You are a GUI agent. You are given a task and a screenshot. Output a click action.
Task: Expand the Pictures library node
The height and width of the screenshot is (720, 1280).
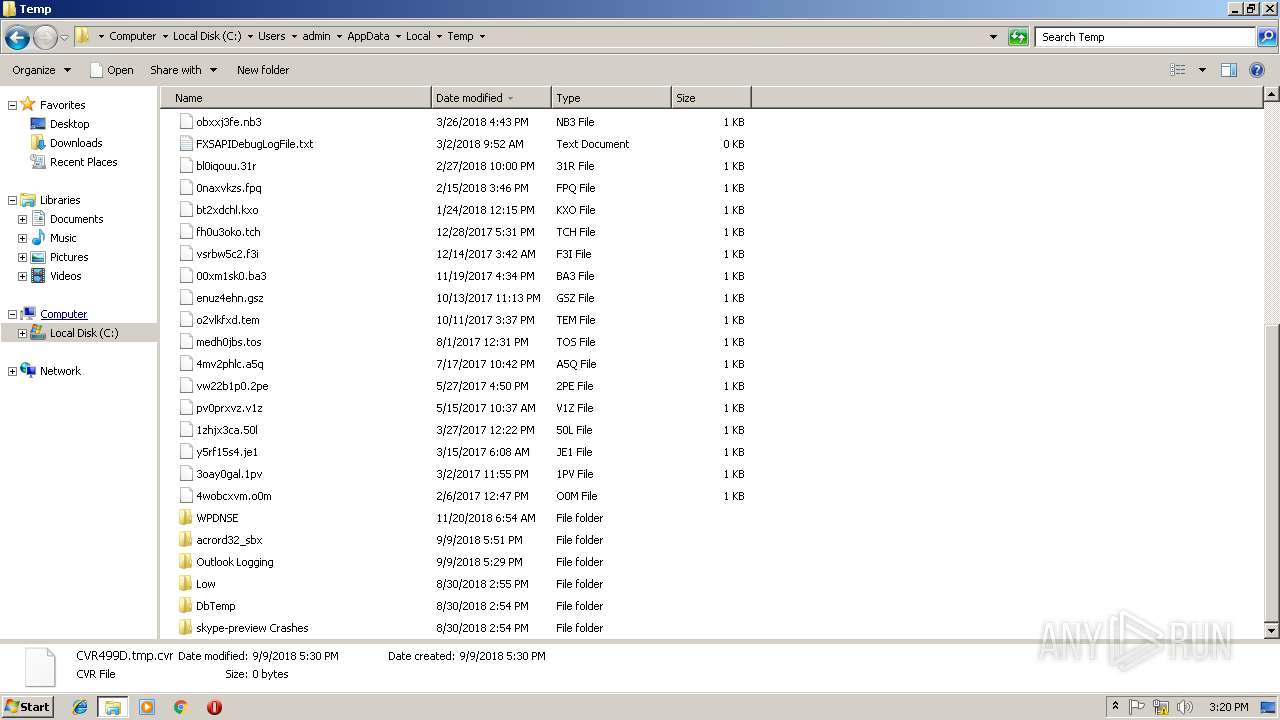coord(22,257)
